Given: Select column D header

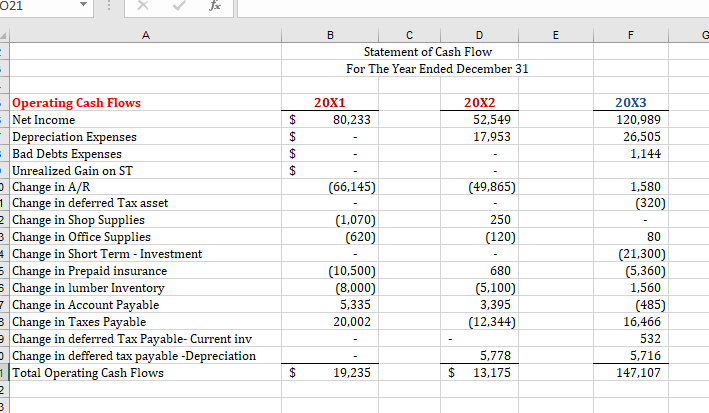Looking at the screenshot, I should 479,35.
